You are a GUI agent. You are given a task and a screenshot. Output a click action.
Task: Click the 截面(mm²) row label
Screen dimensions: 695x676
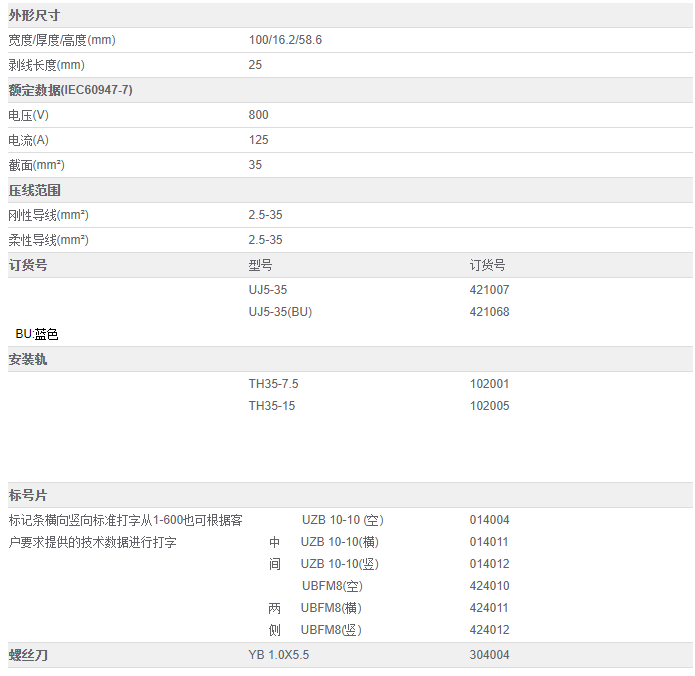(37, 165)
